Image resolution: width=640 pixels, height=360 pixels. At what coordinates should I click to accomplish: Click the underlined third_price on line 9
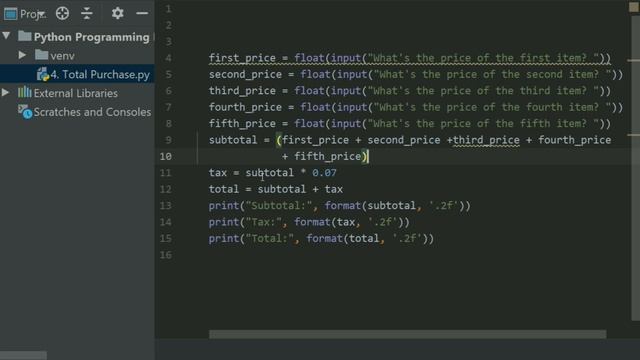coord(486,140)
